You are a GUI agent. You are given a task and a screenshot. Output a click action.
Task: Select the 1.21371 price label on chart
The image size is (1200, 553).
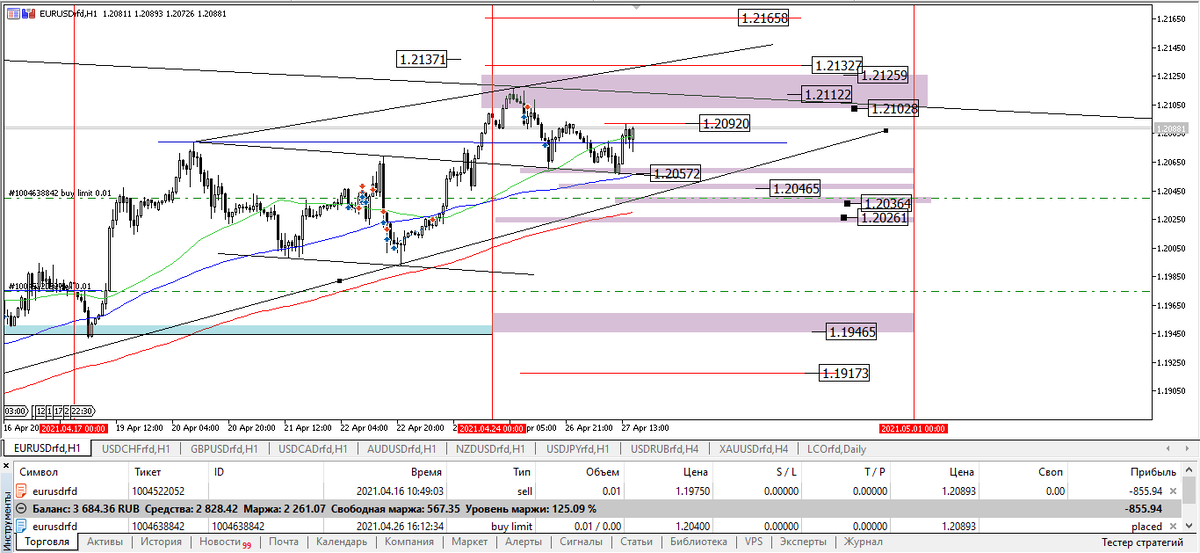[422, 59]
